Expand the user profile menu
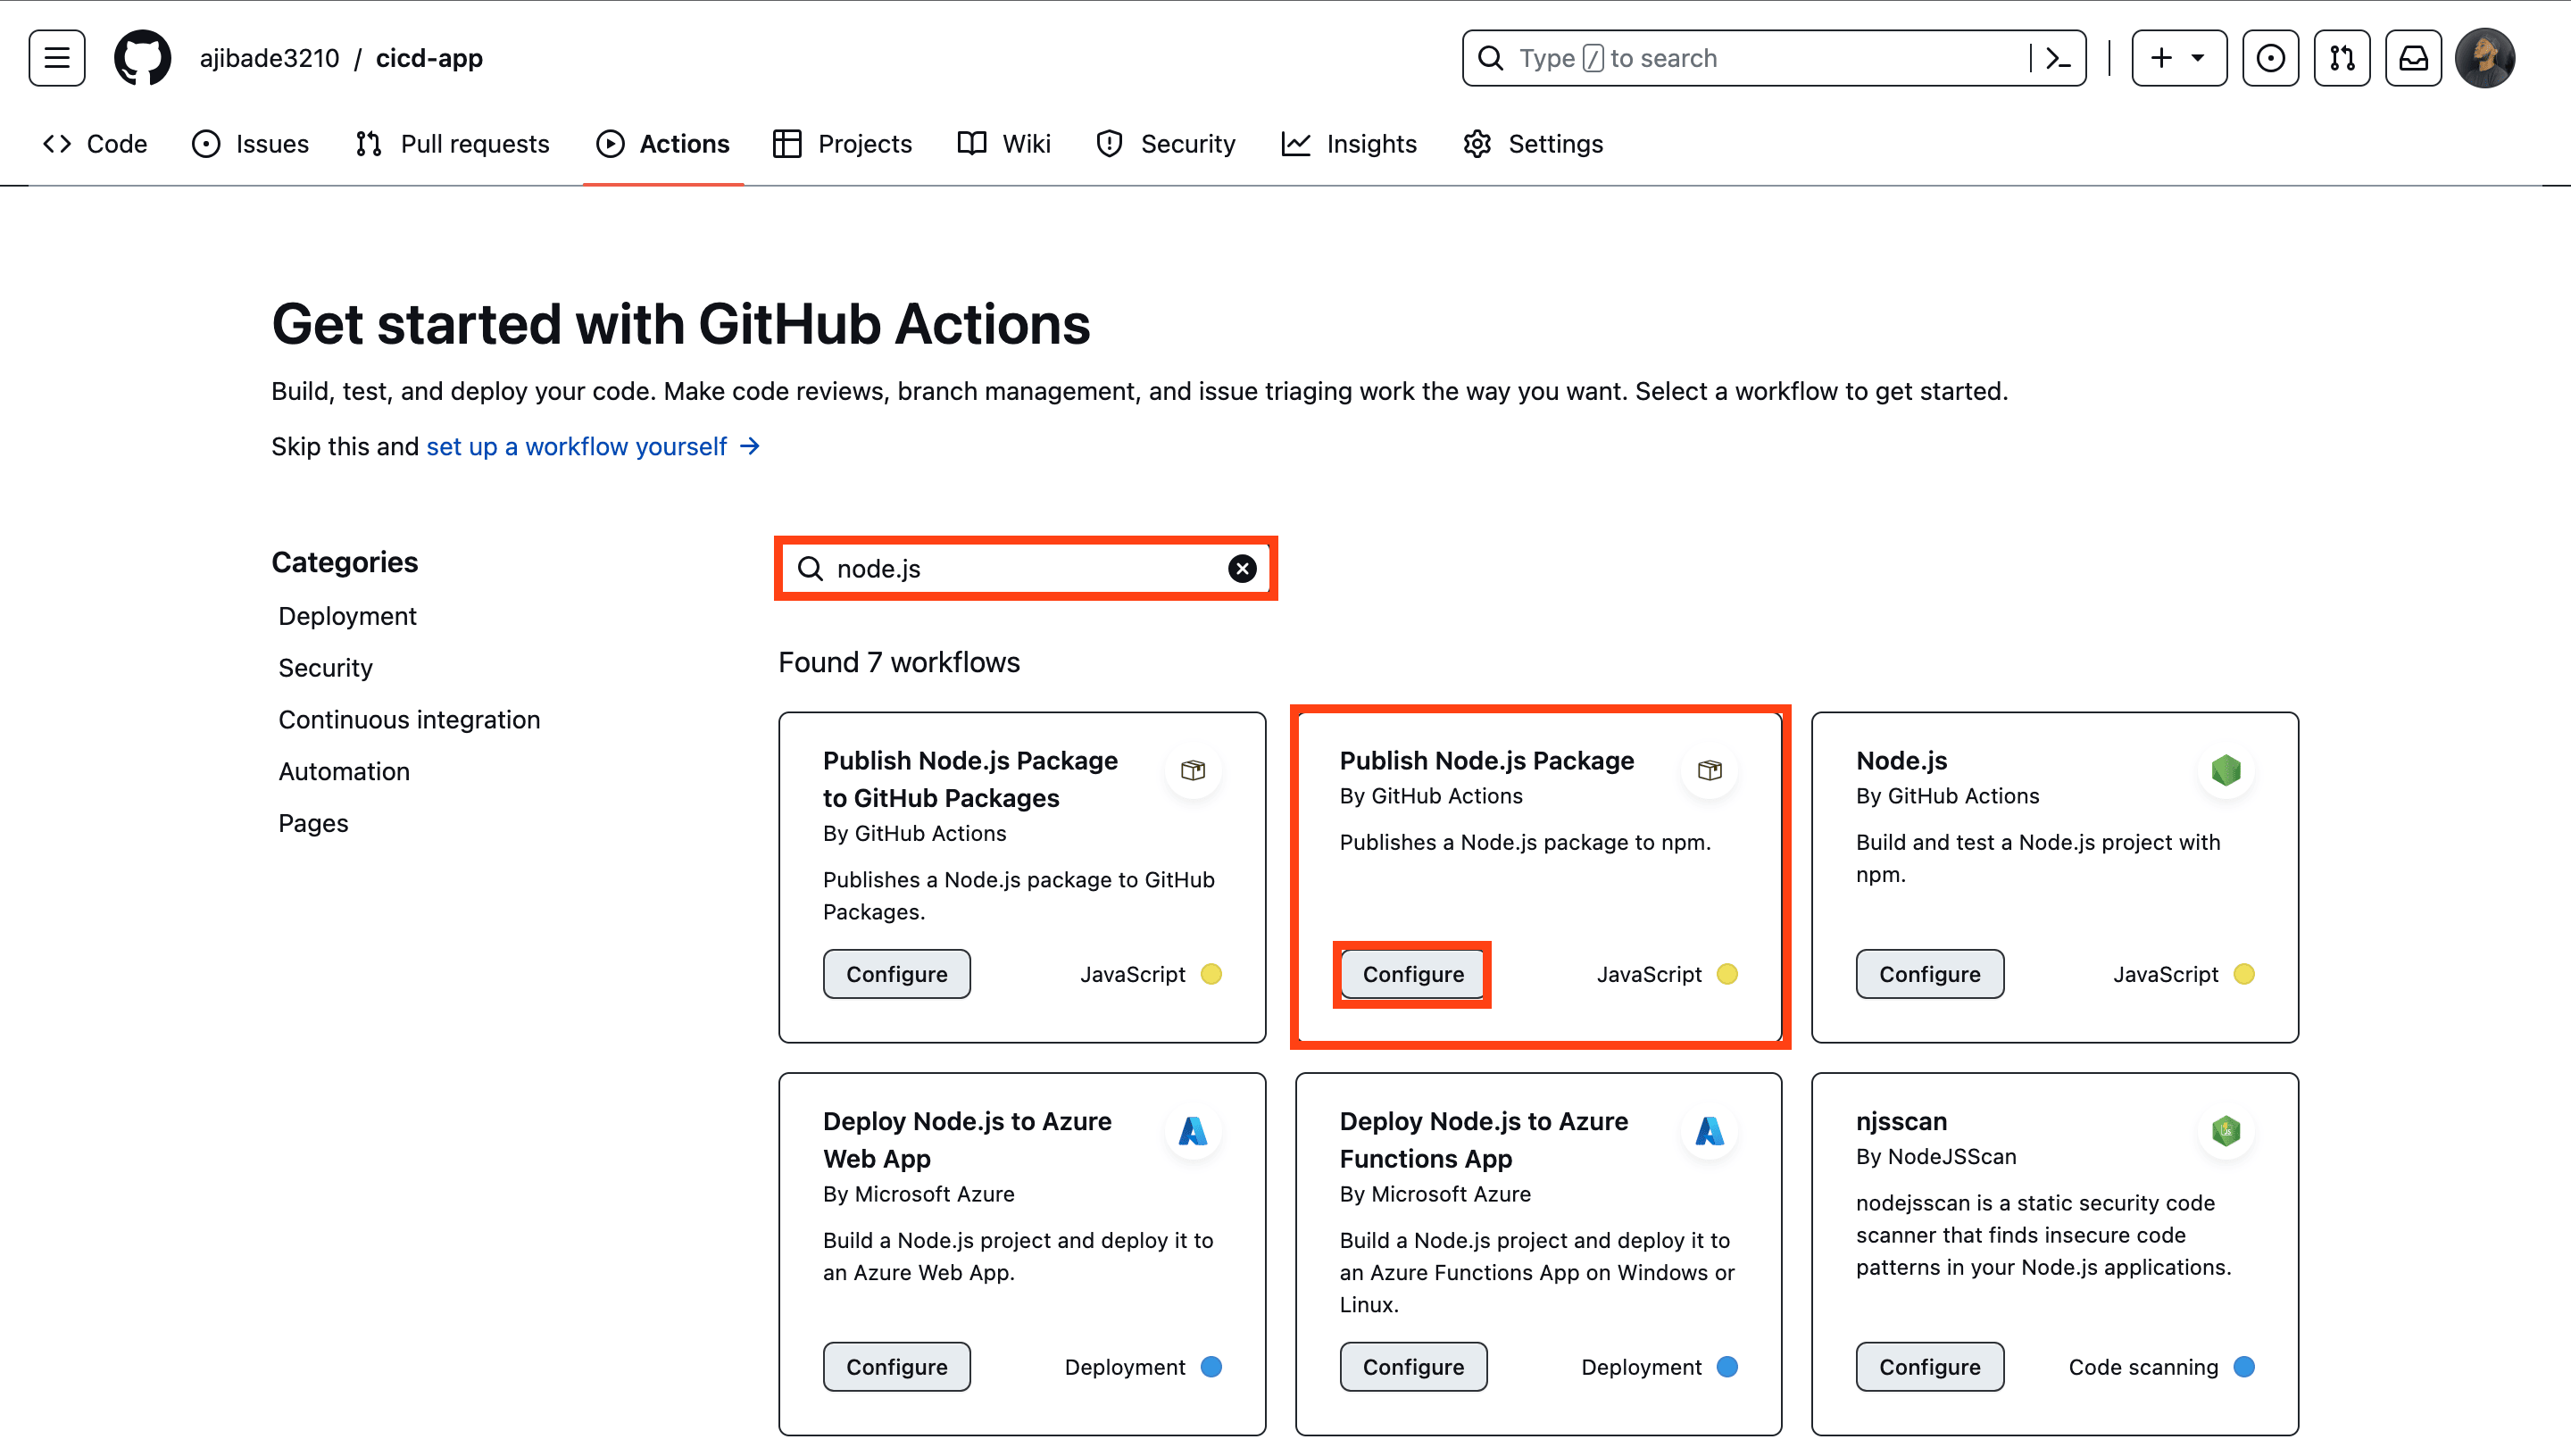Screen dimensions: 2571x1456 coord(2484,58)
